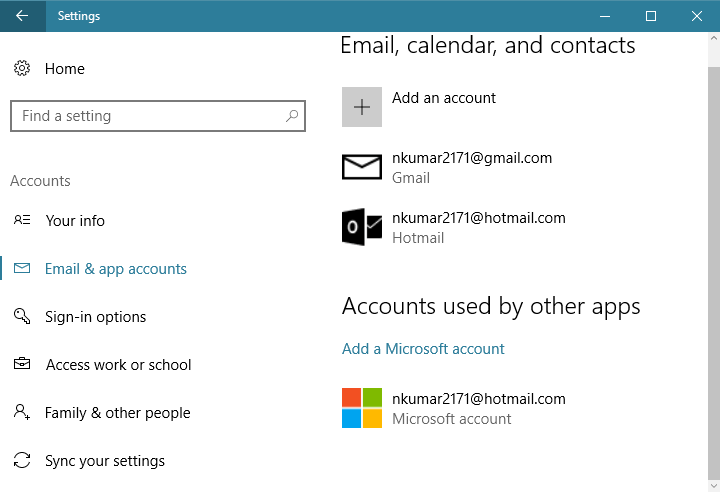This screenshot has width=720, height=492.
Task: Click the Gmail label under the address
Action: [x=411, y=178]
